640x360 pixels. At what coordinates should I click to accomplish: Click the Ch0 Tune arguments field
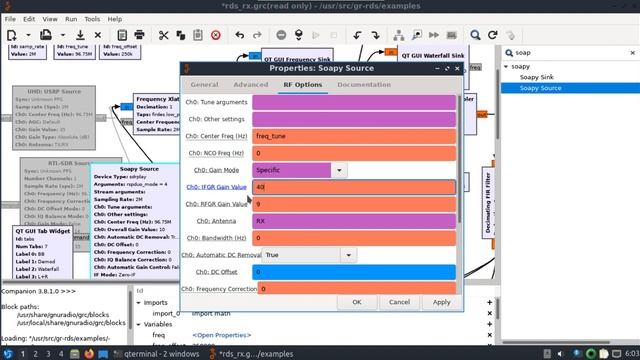point(354,102)
